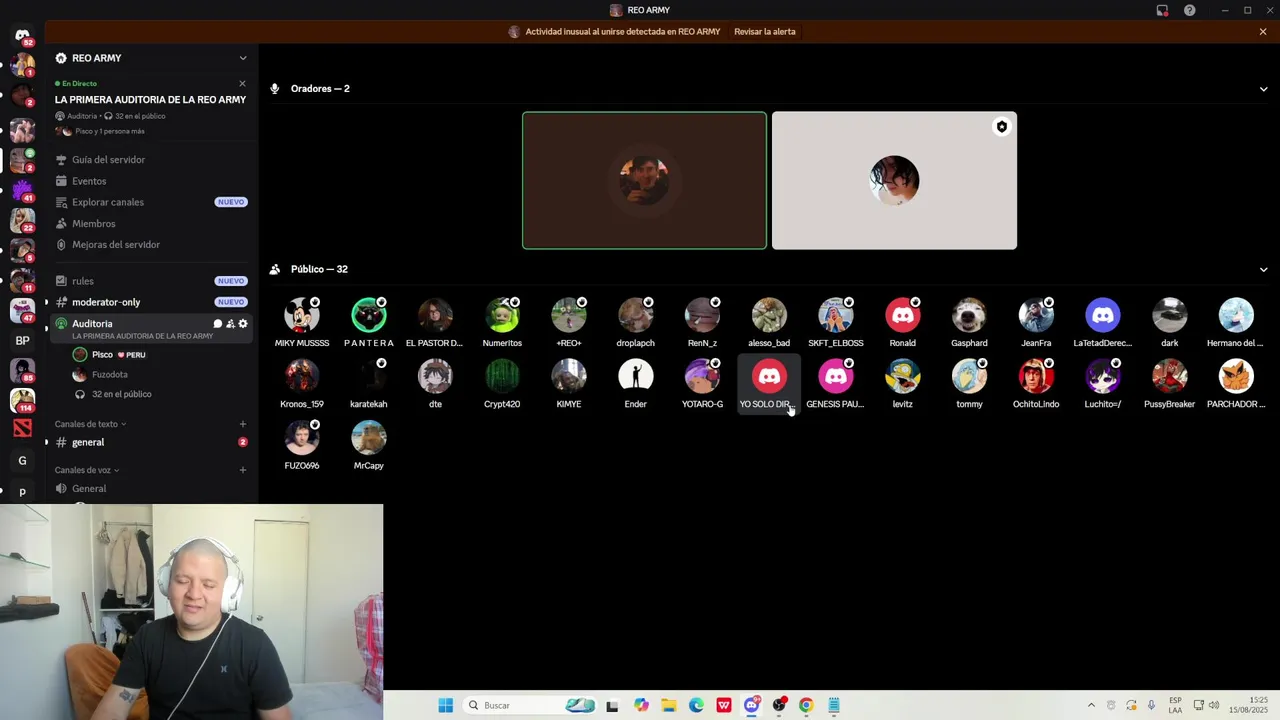This screenshot has height=720, width=1280.
Task: Click audience member Gasphard
Action: coord(969,323)
